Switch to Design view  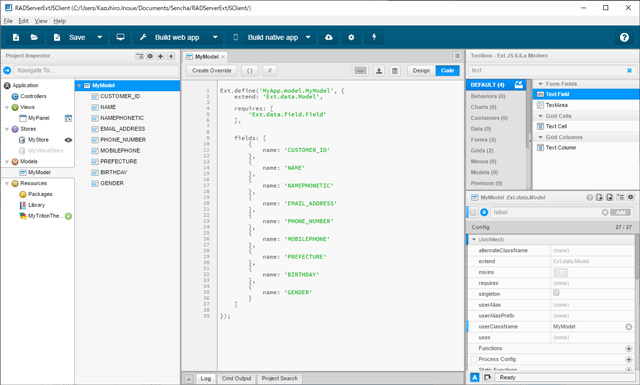pos(421,71)
